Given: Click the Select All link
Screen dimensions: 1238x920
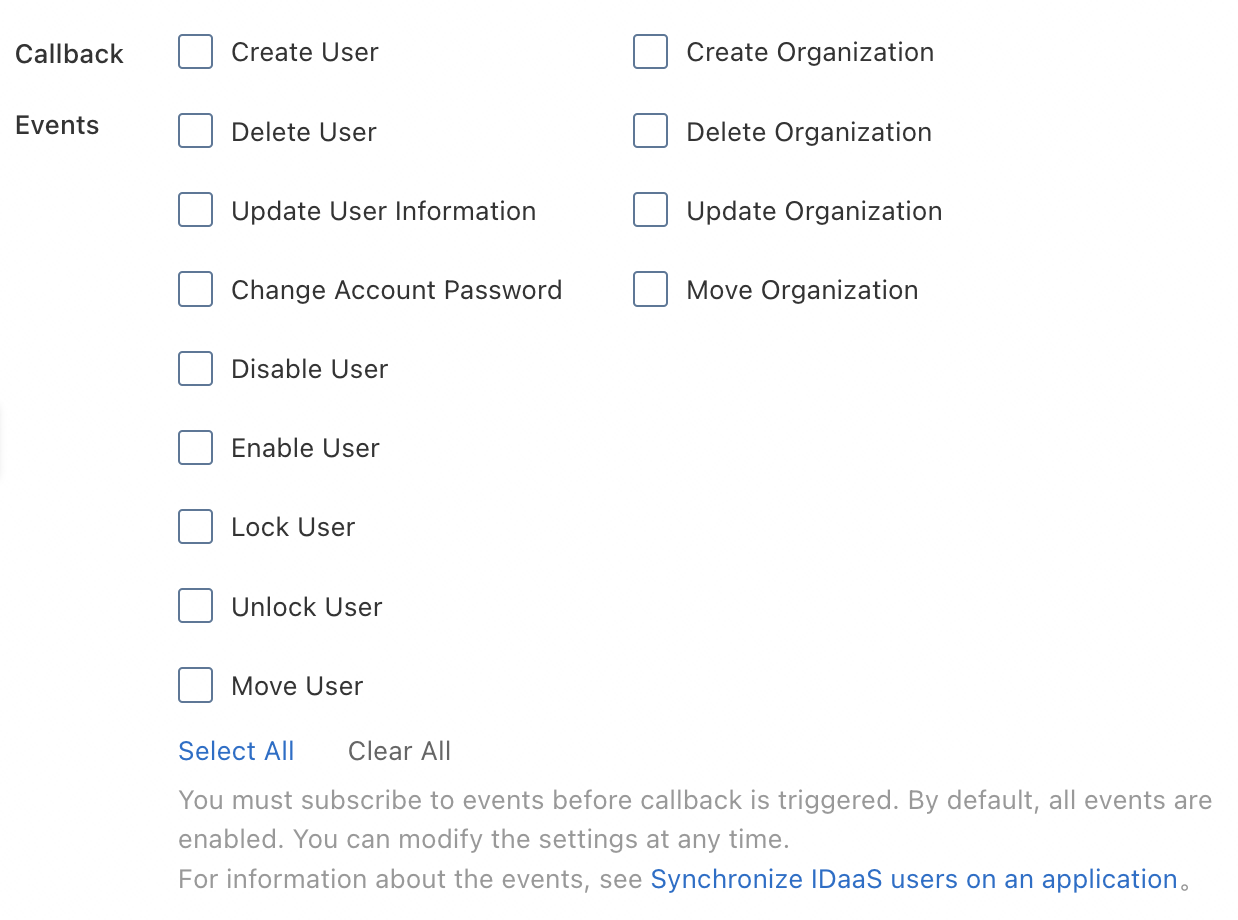Looking at the screenshot, I should tap(236, 751).
